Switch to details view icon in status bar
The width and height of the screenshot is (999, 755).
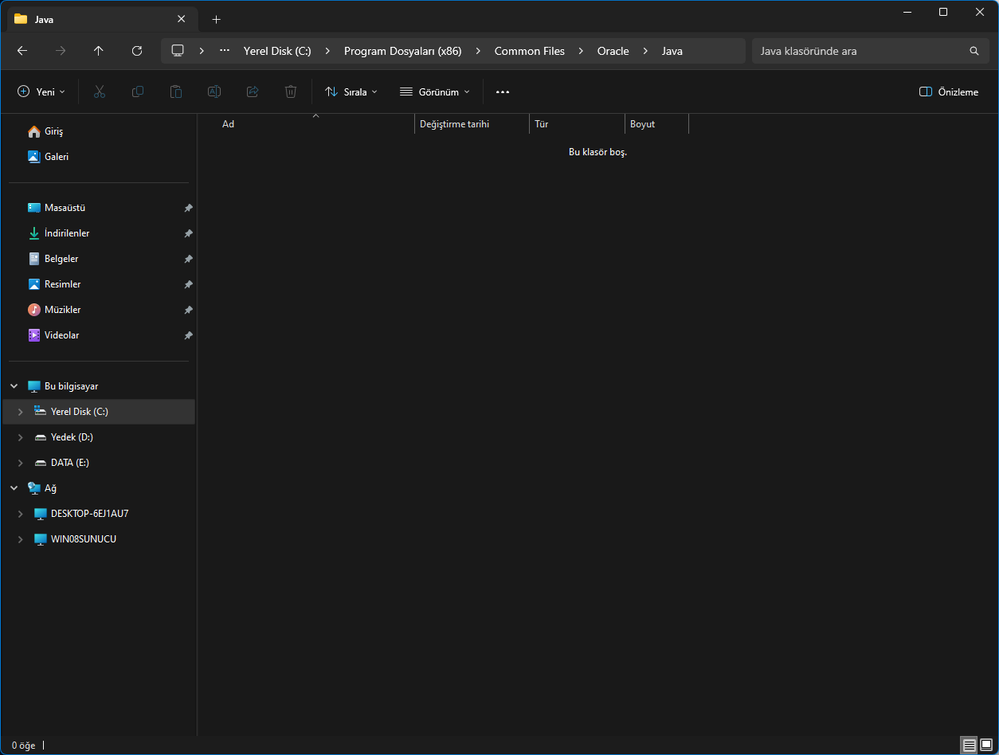[969, 745]
